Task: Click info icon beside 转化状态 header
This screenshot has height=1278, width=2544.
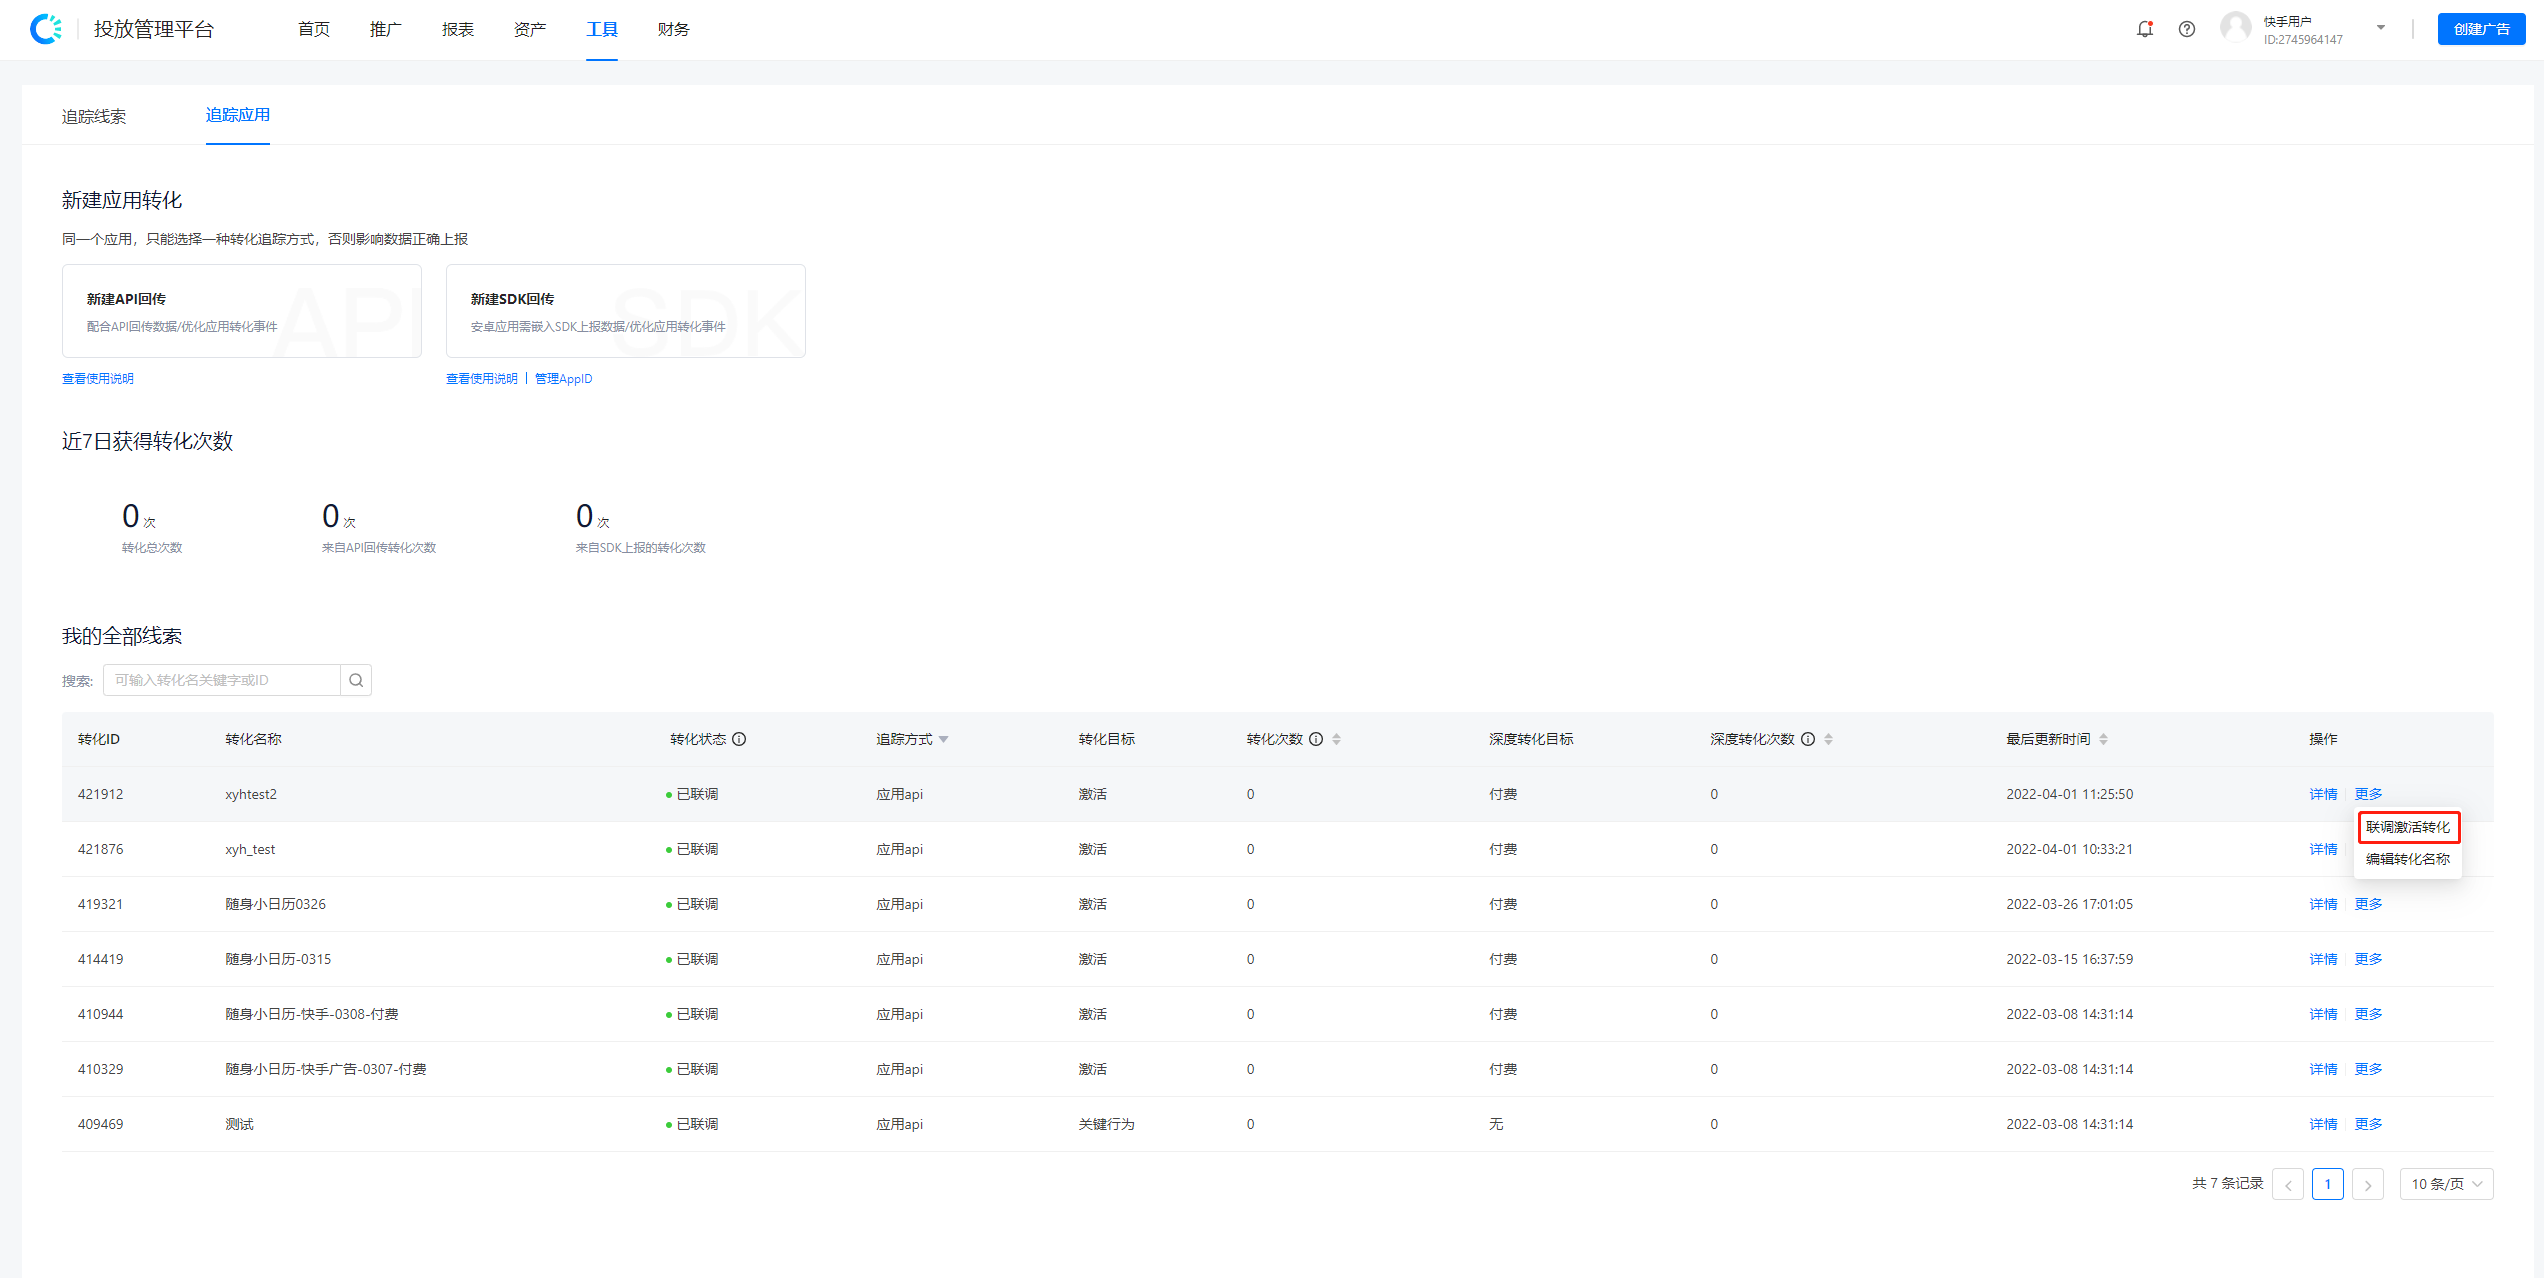Action: [x=739, y=739]
